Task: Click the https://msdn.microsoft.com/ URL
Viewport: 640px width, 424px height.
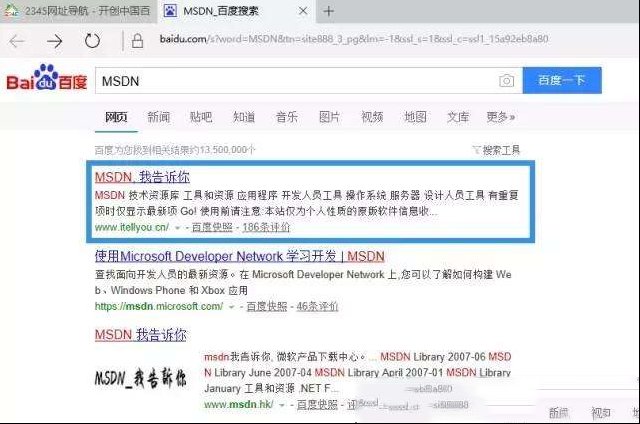Action: pyautogui.click(x=159, y=306)
